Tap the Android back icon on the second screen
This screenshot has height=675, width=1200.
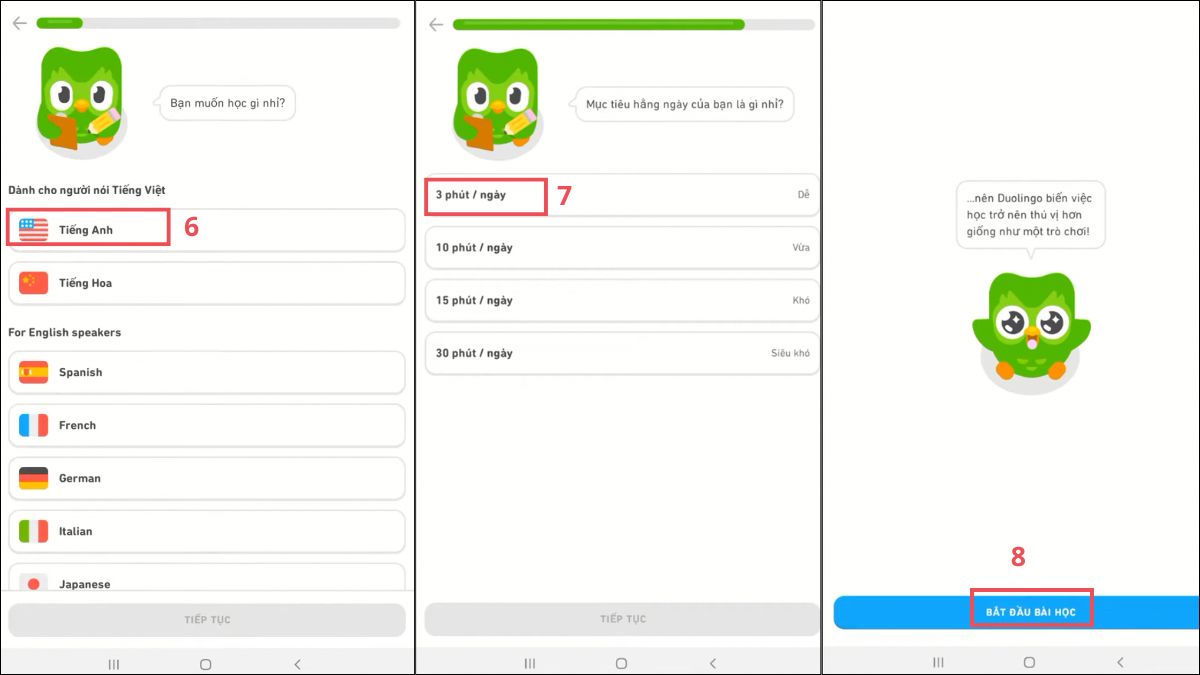[712, 663]
